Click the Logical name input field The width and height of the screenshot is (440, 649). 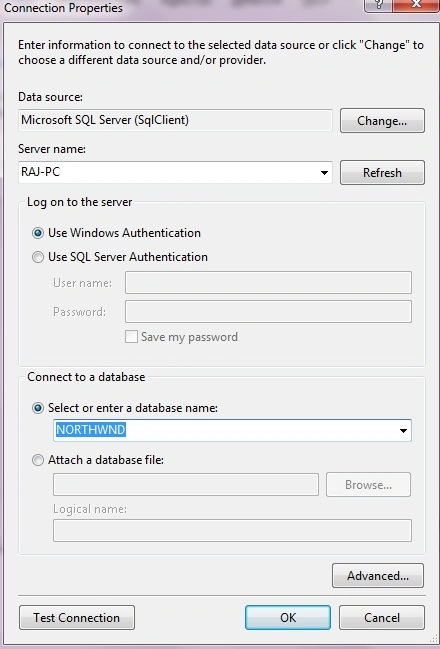pos(232,530)
